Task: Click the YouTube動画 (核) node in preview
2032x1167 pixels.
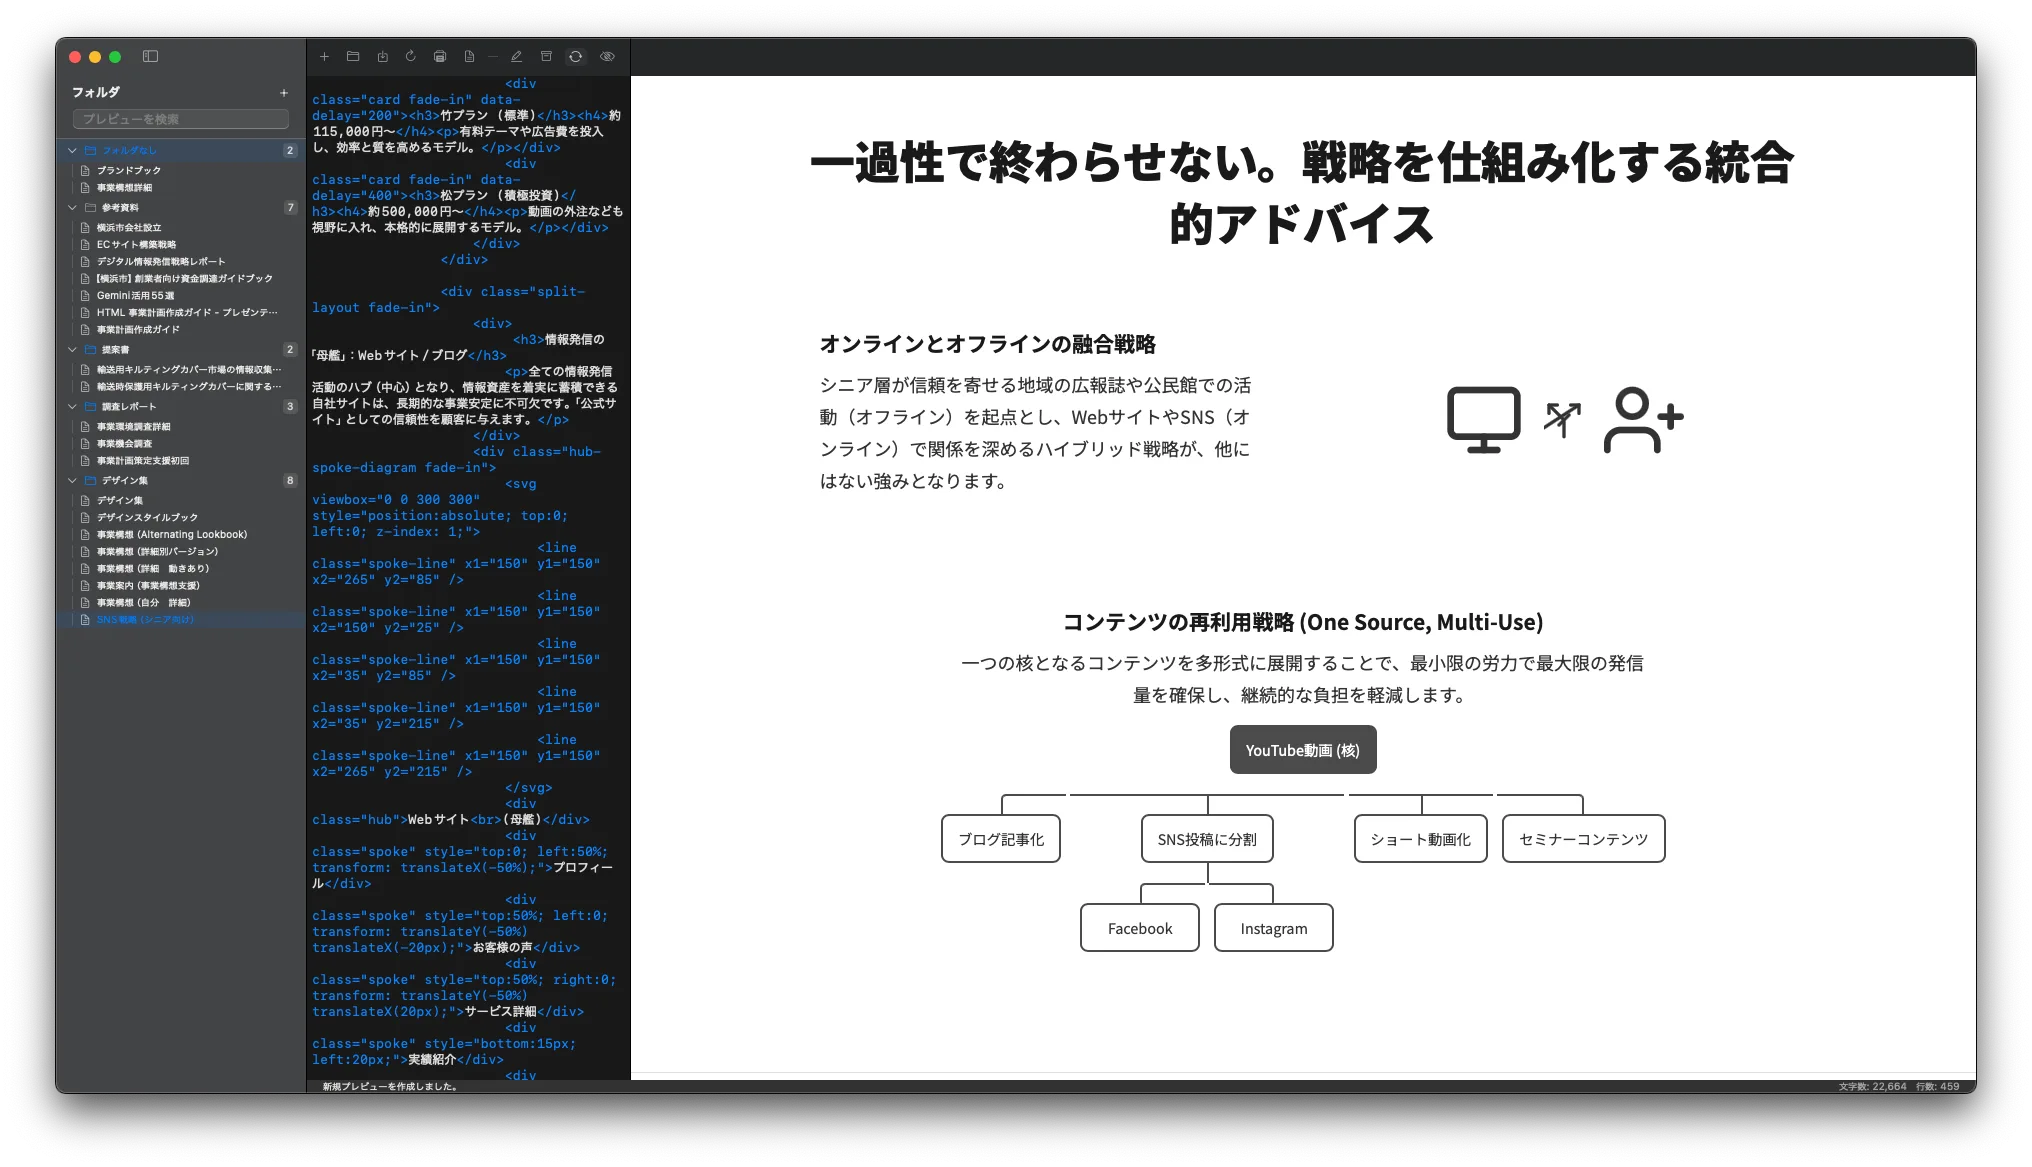Action: point(1303,750)
